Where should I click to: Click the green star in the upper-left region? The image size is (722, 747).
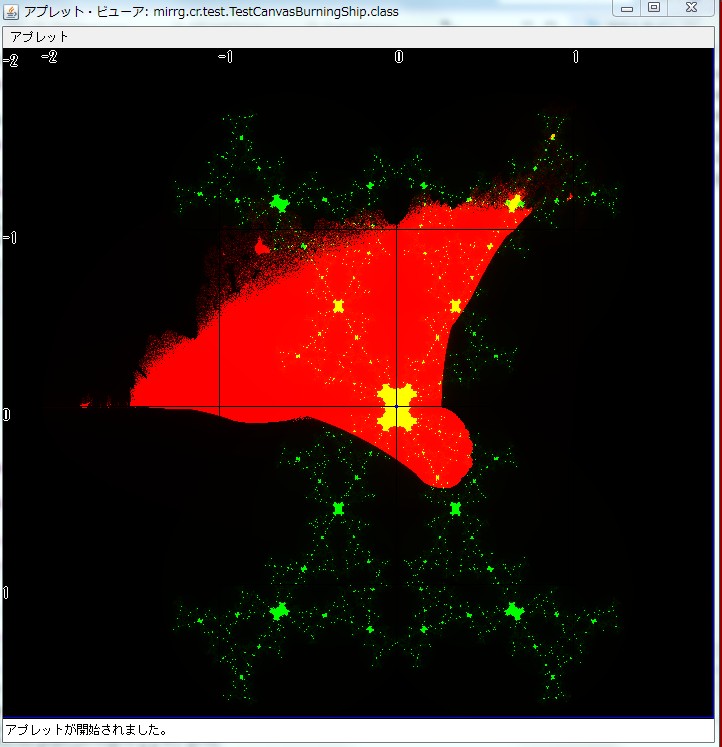279,204
